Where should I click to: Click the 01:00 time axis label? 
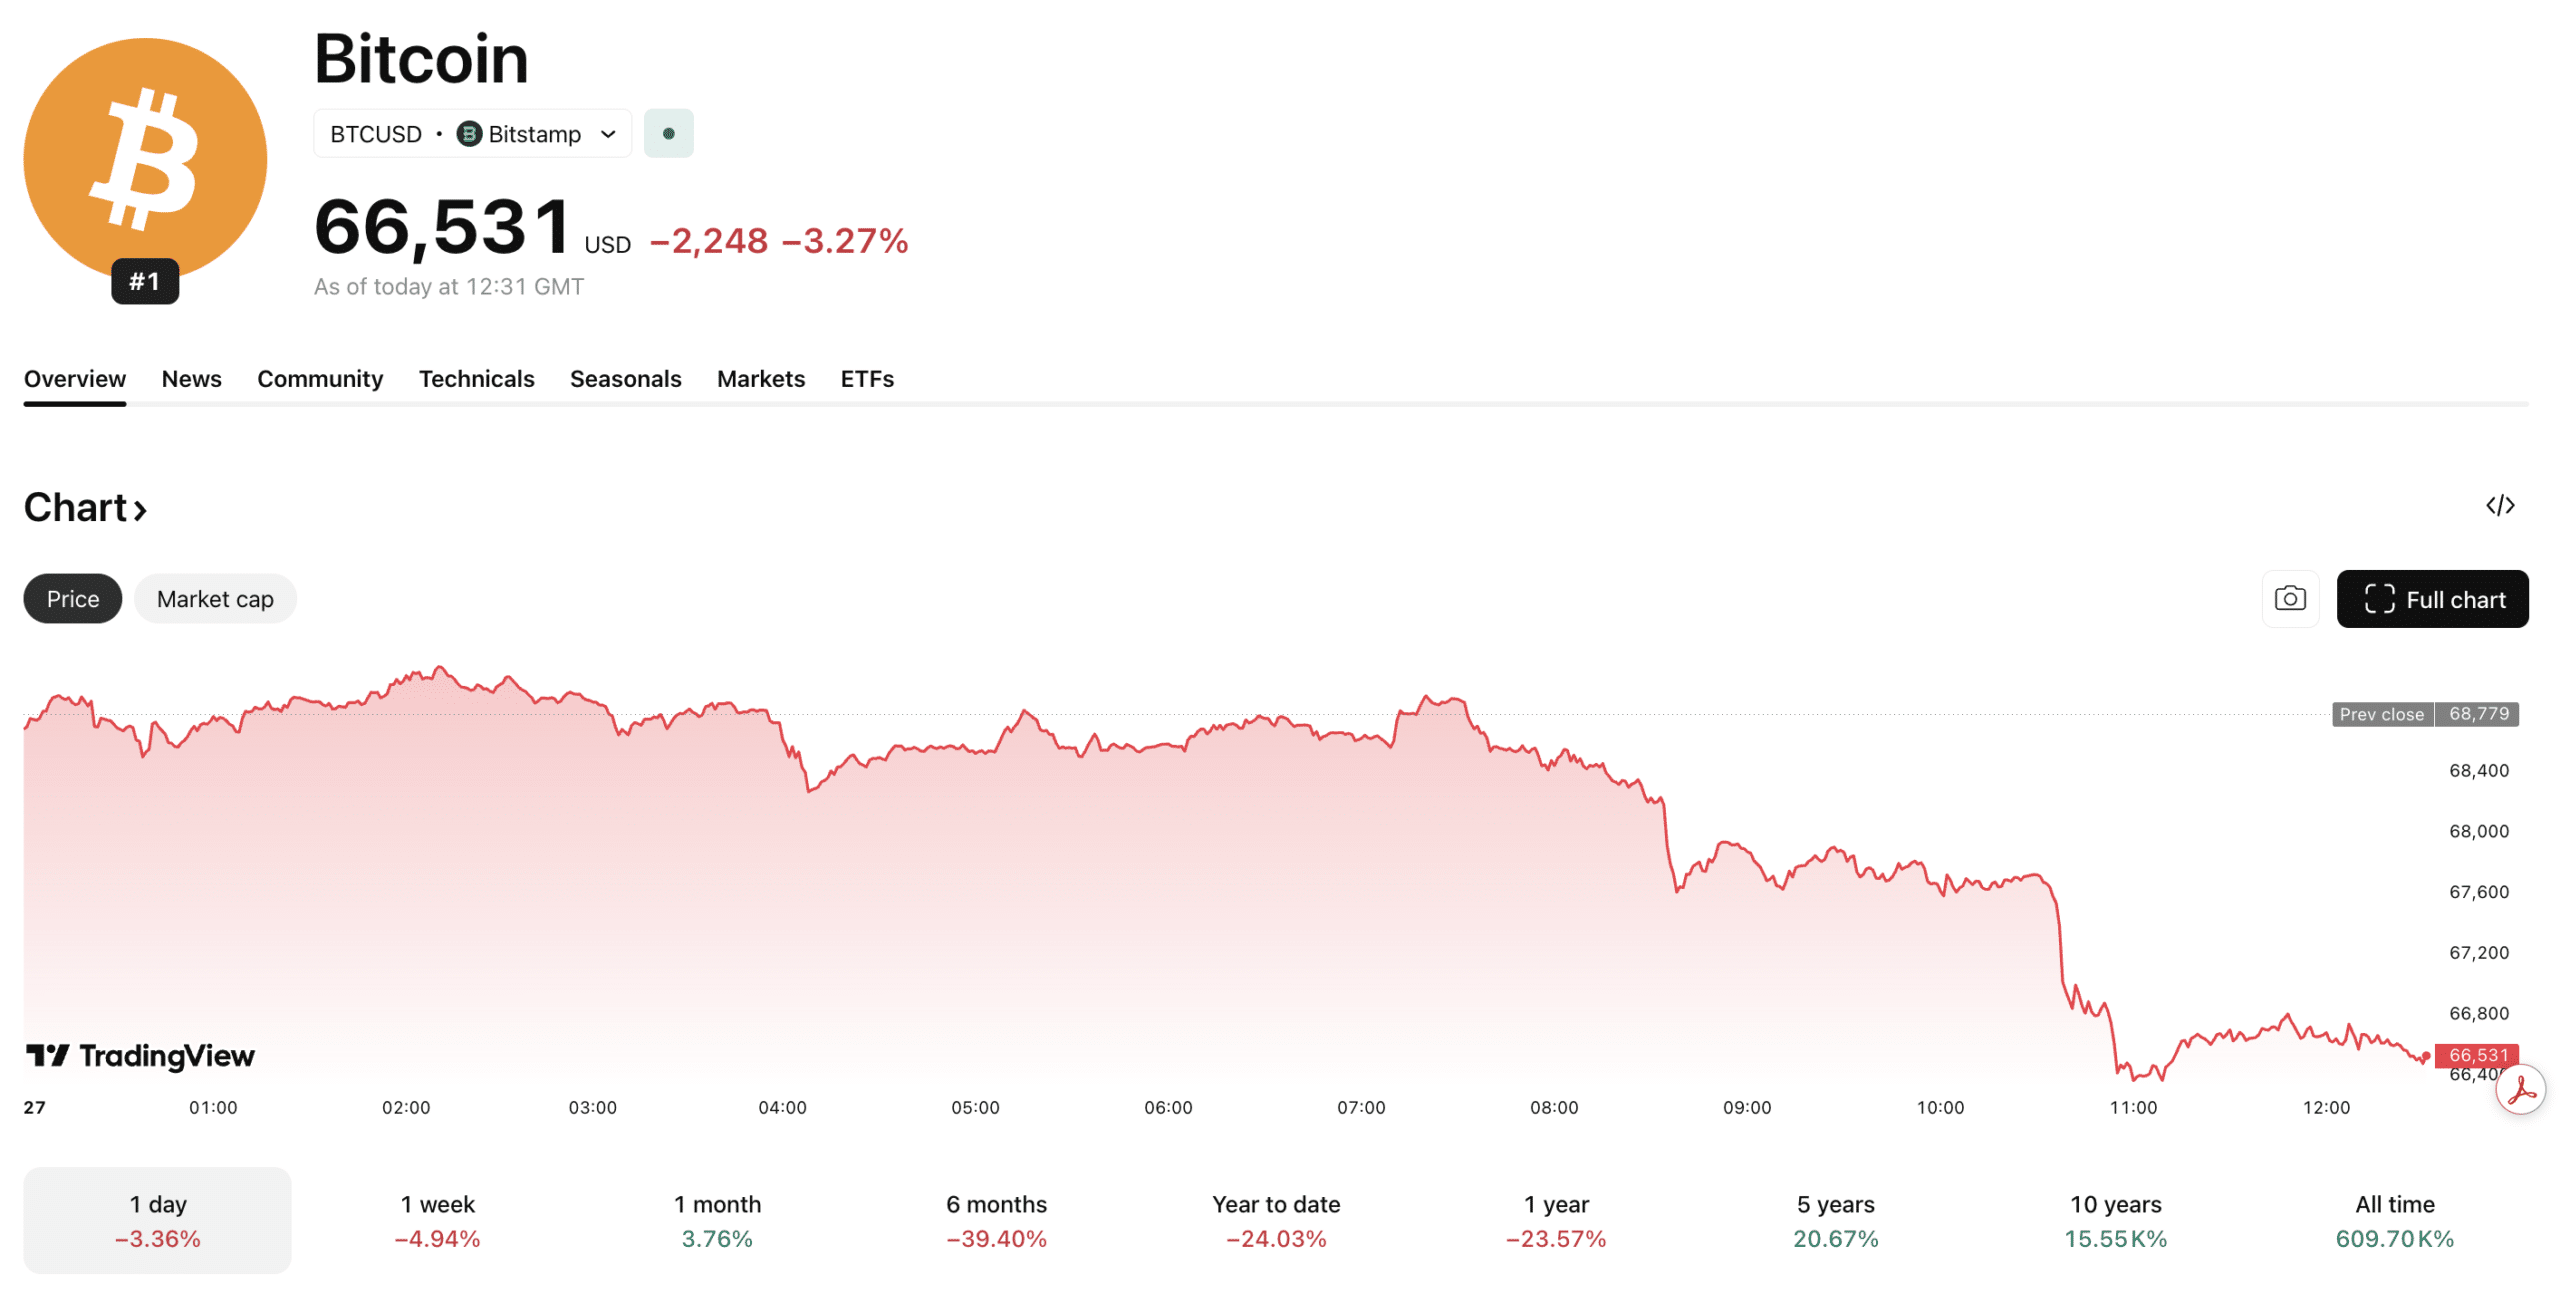pos(213,1107)
